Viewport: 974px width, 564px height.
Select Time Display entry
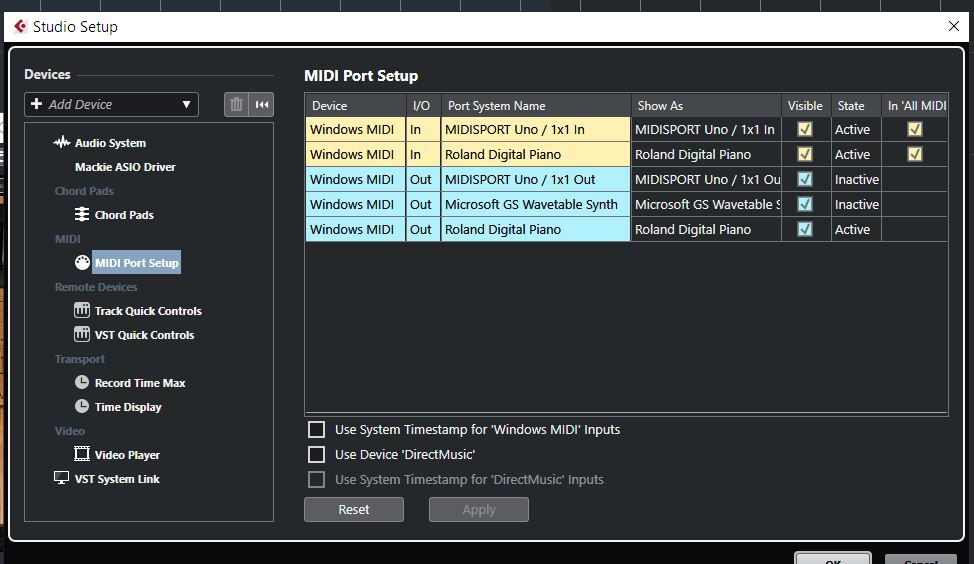128,407
